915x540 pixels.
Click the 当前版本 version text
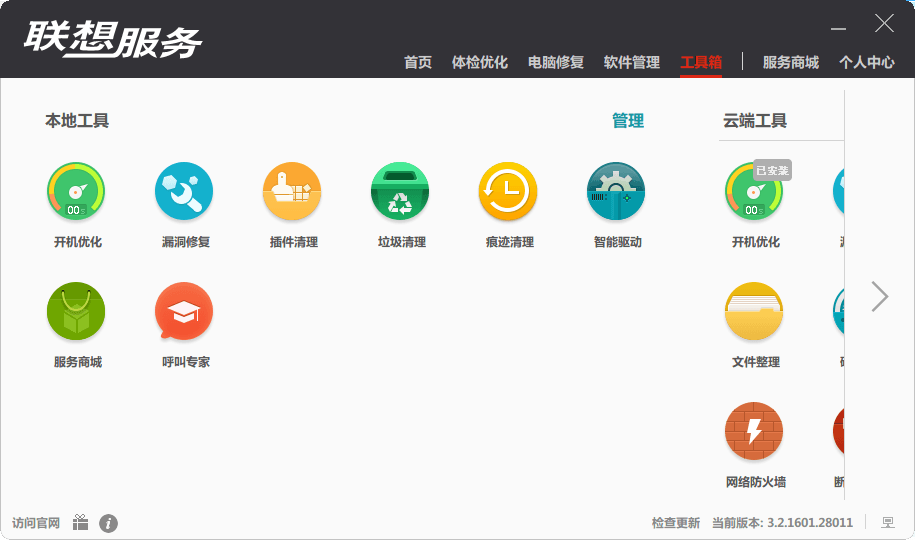pos(783,523)
